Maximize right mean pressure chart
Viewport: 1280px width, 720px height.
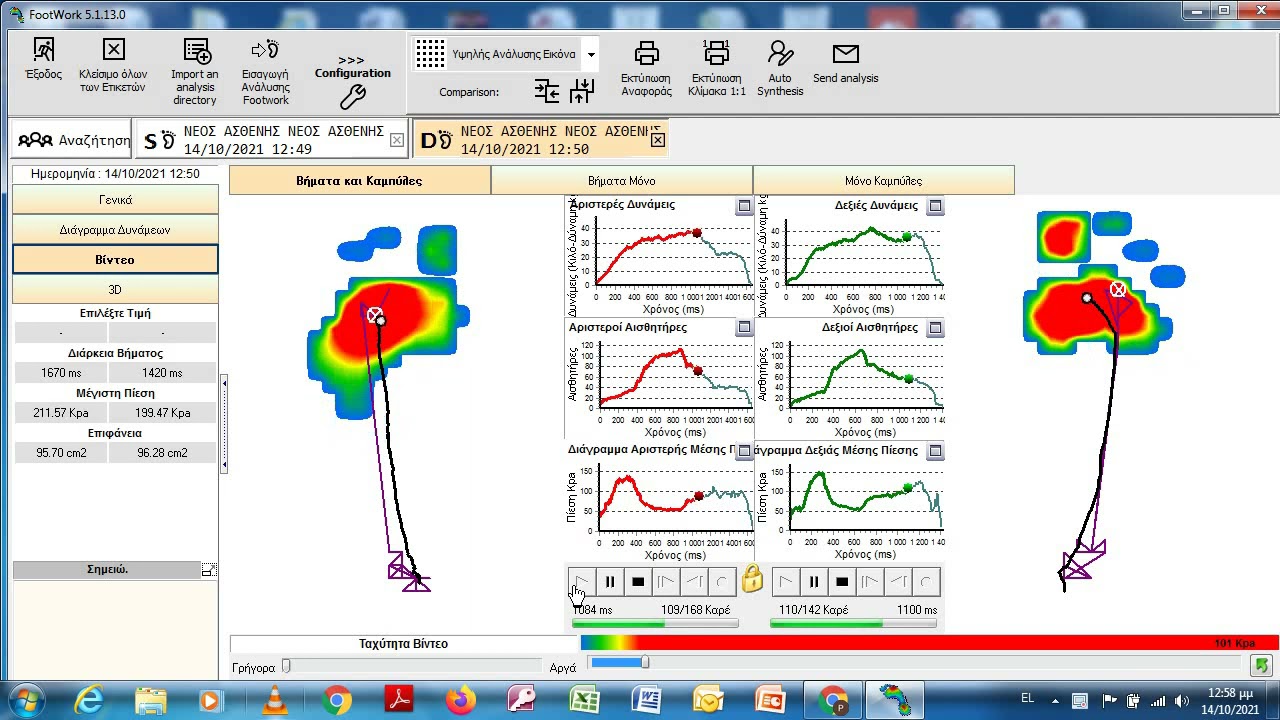click(x=935, y=451)
